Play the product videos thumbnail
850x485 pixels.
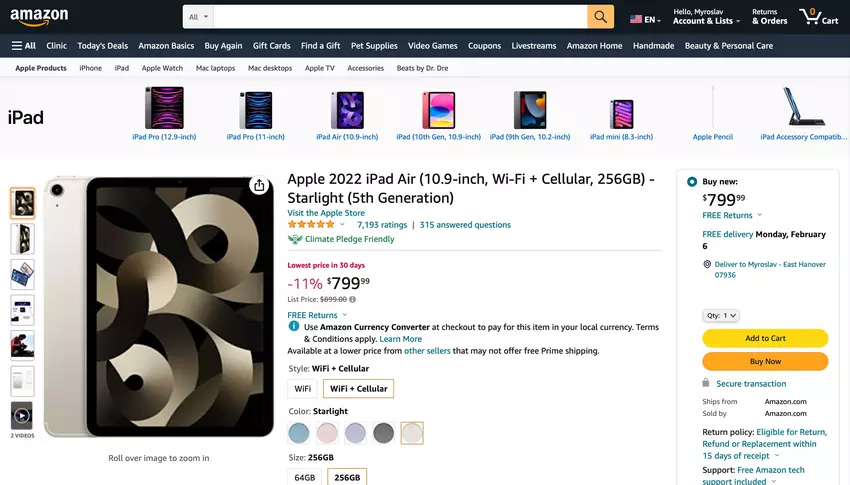point(22,415)
